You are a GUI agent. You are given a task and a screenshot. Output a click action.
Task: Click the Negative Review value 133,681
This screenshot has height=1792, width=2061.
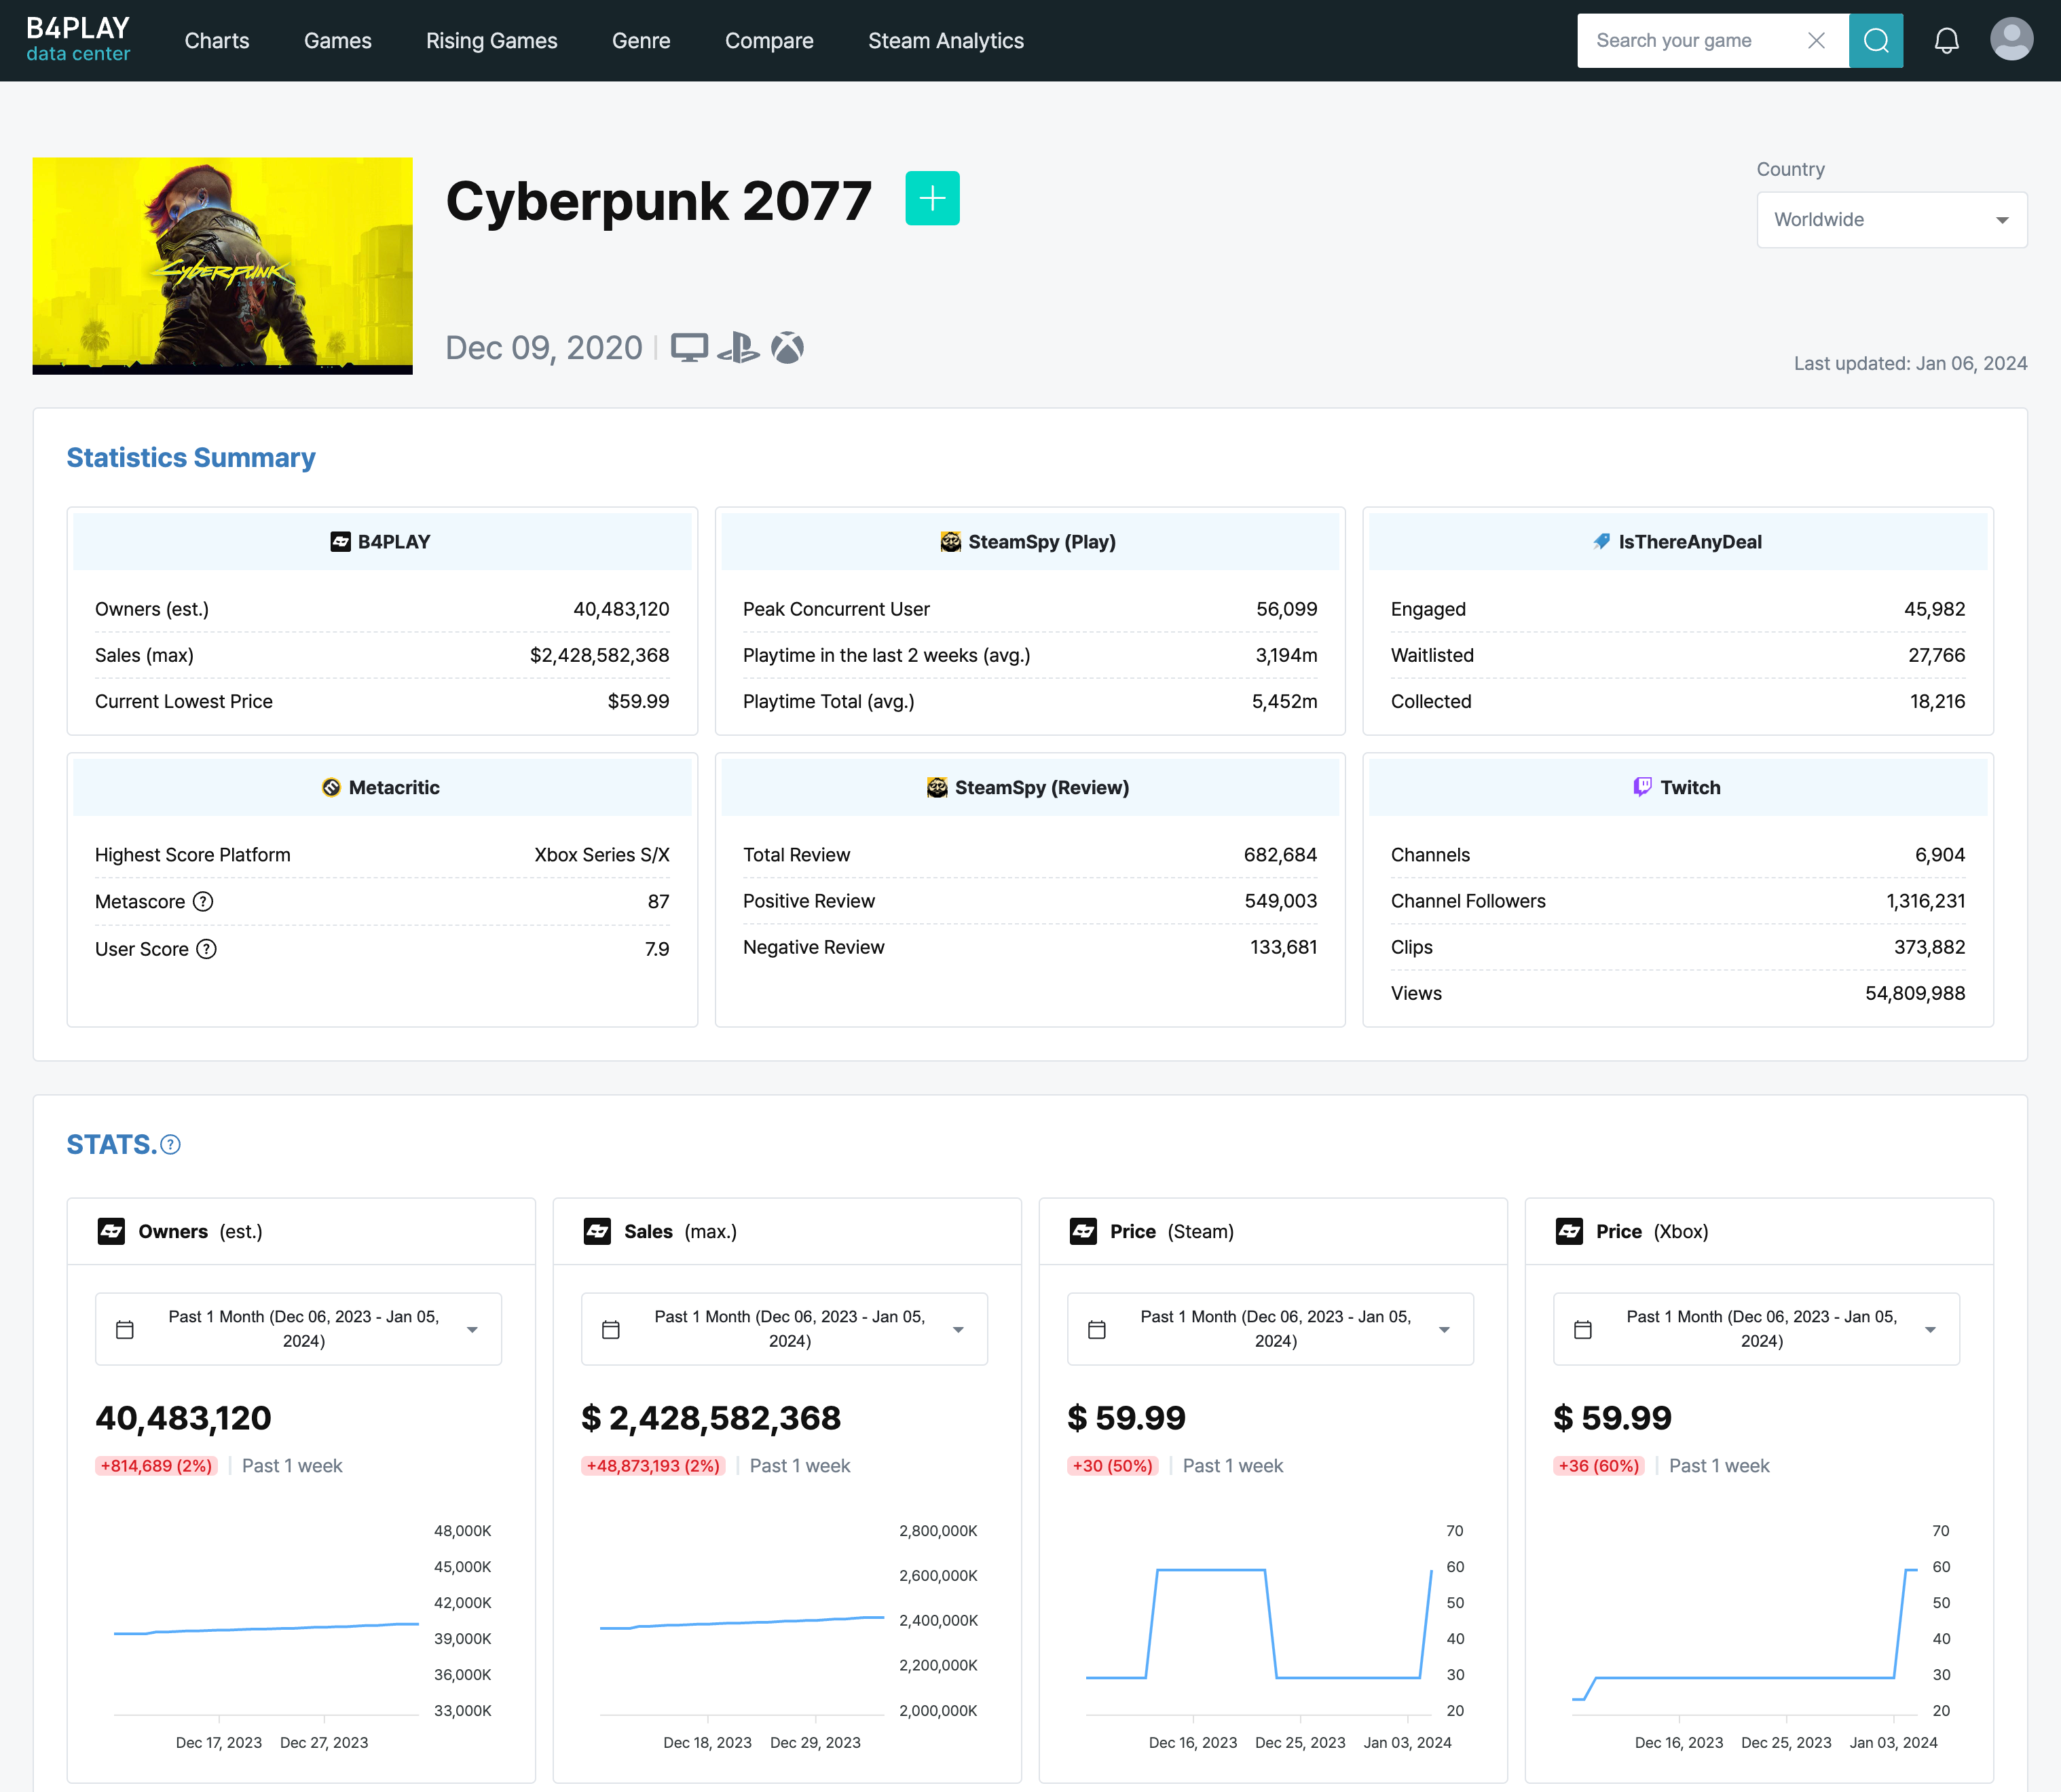[1283, 947]
